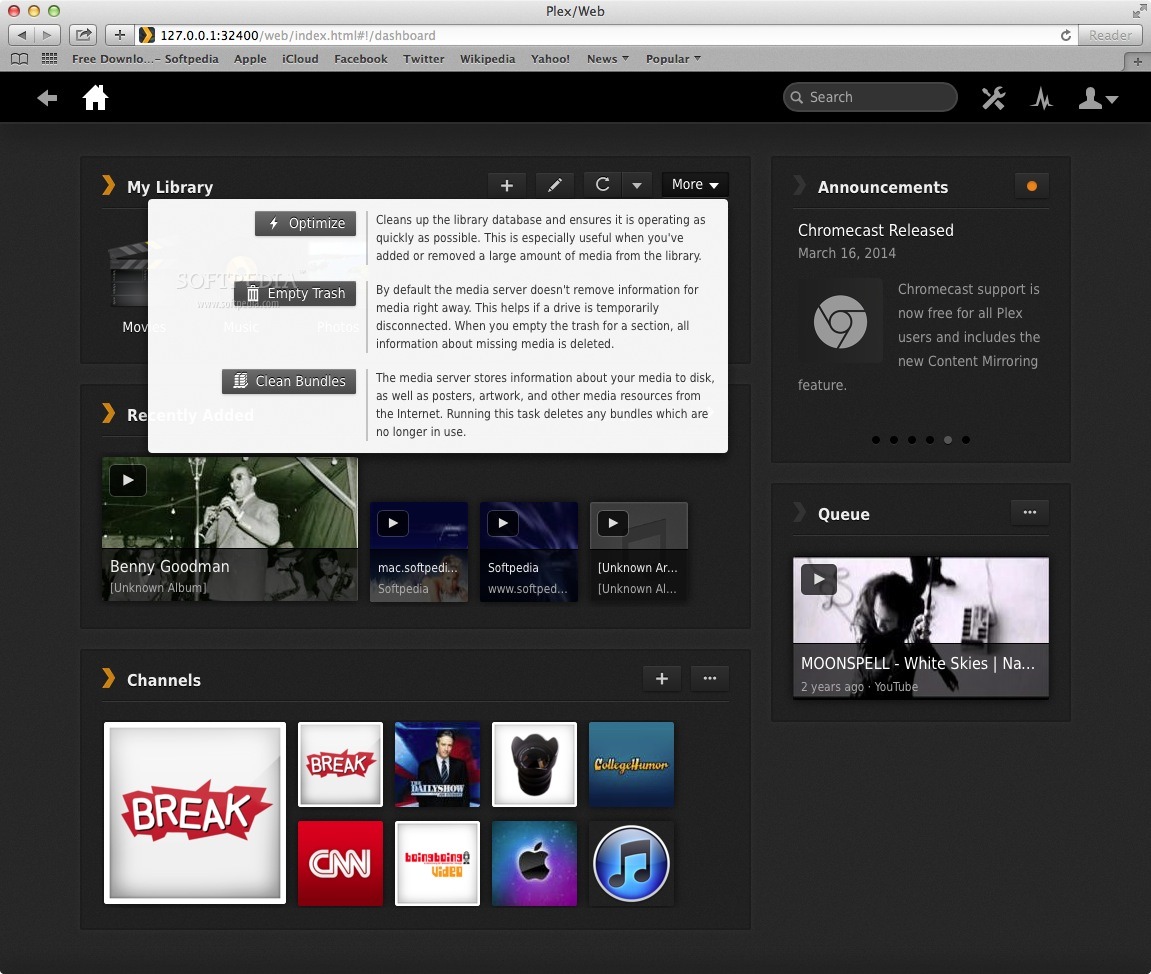Click Safari forward navigation button
Image resolution: width=1151 pixels, height=974 pixels.
(47, 34)
